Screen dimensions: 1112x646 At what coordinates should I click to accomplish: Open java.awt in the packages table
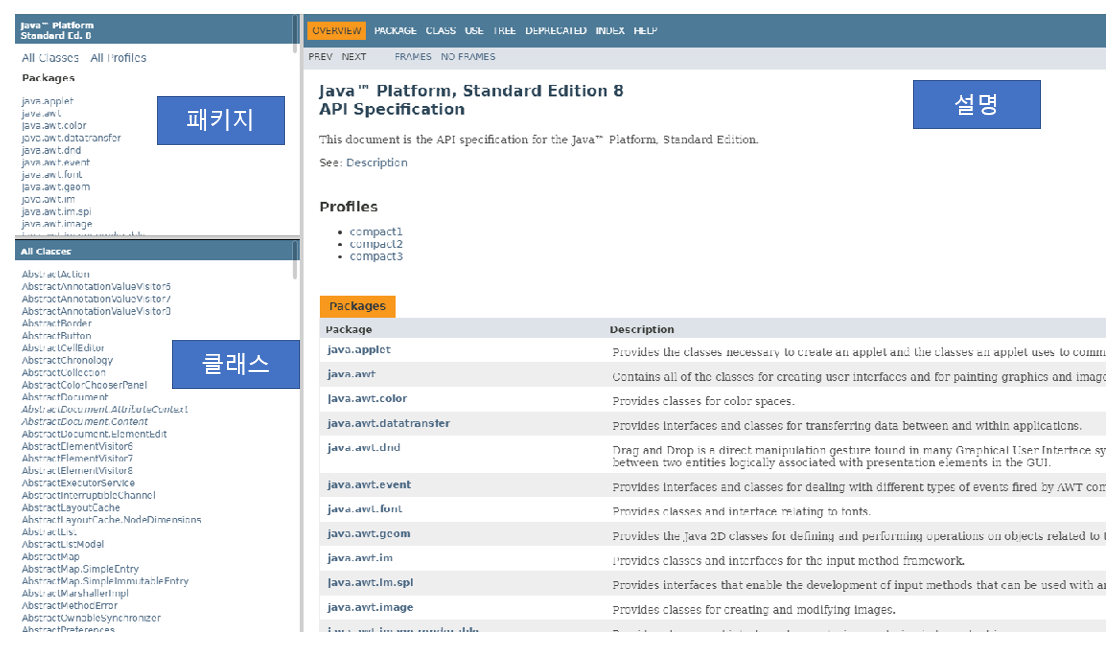point(351,374)
